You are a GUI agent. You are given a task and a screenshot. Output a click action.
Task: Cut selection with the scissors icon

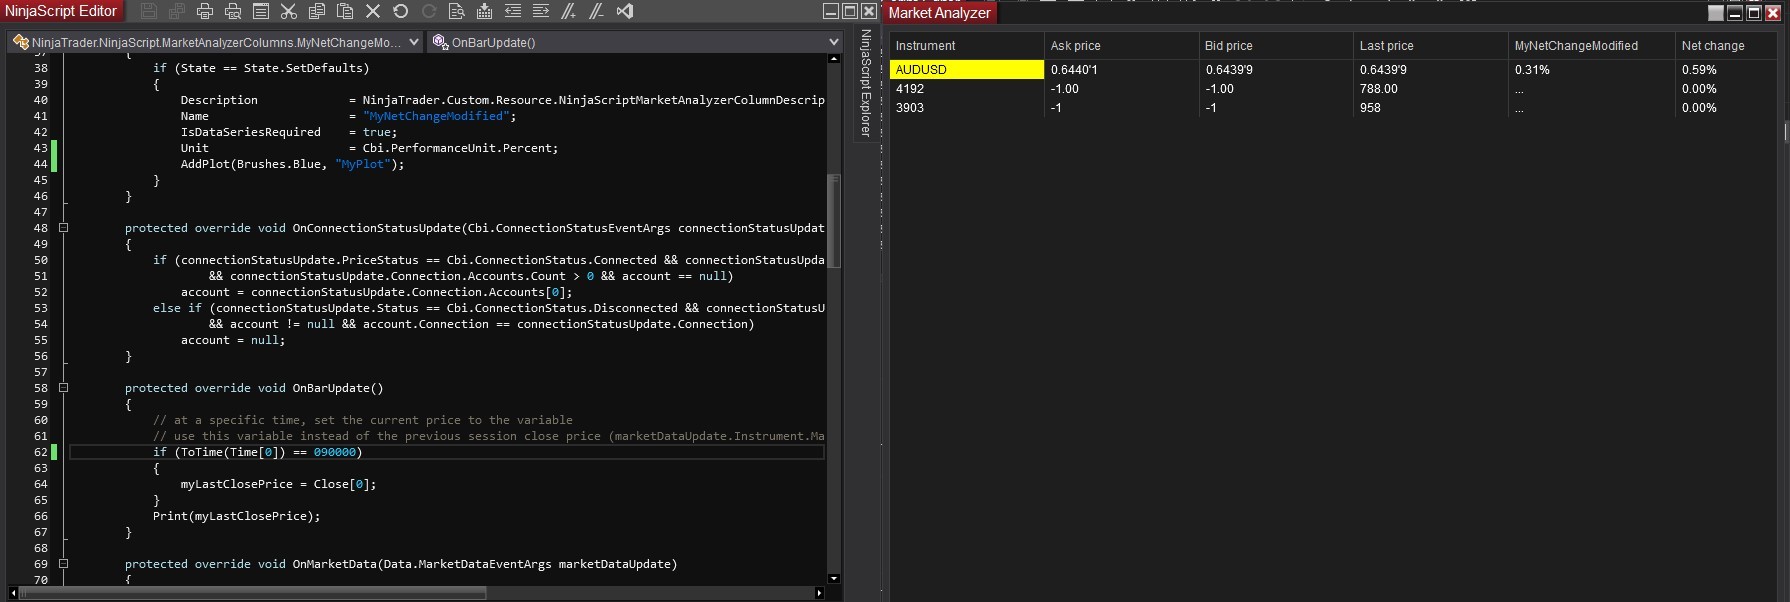point(289,11)
